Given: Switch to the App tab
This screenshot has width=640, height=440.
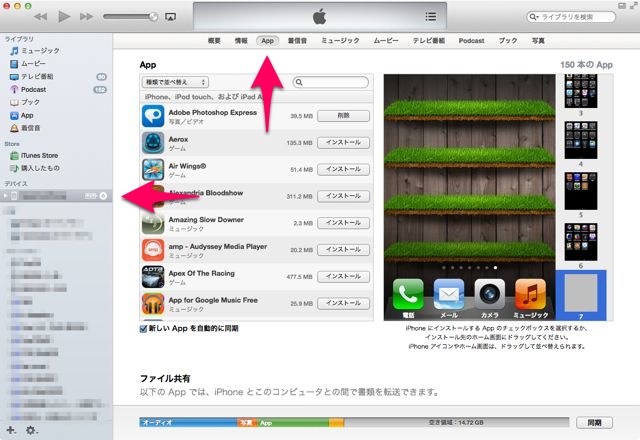Looking at the screenshot, I should (x=268, y=41).
